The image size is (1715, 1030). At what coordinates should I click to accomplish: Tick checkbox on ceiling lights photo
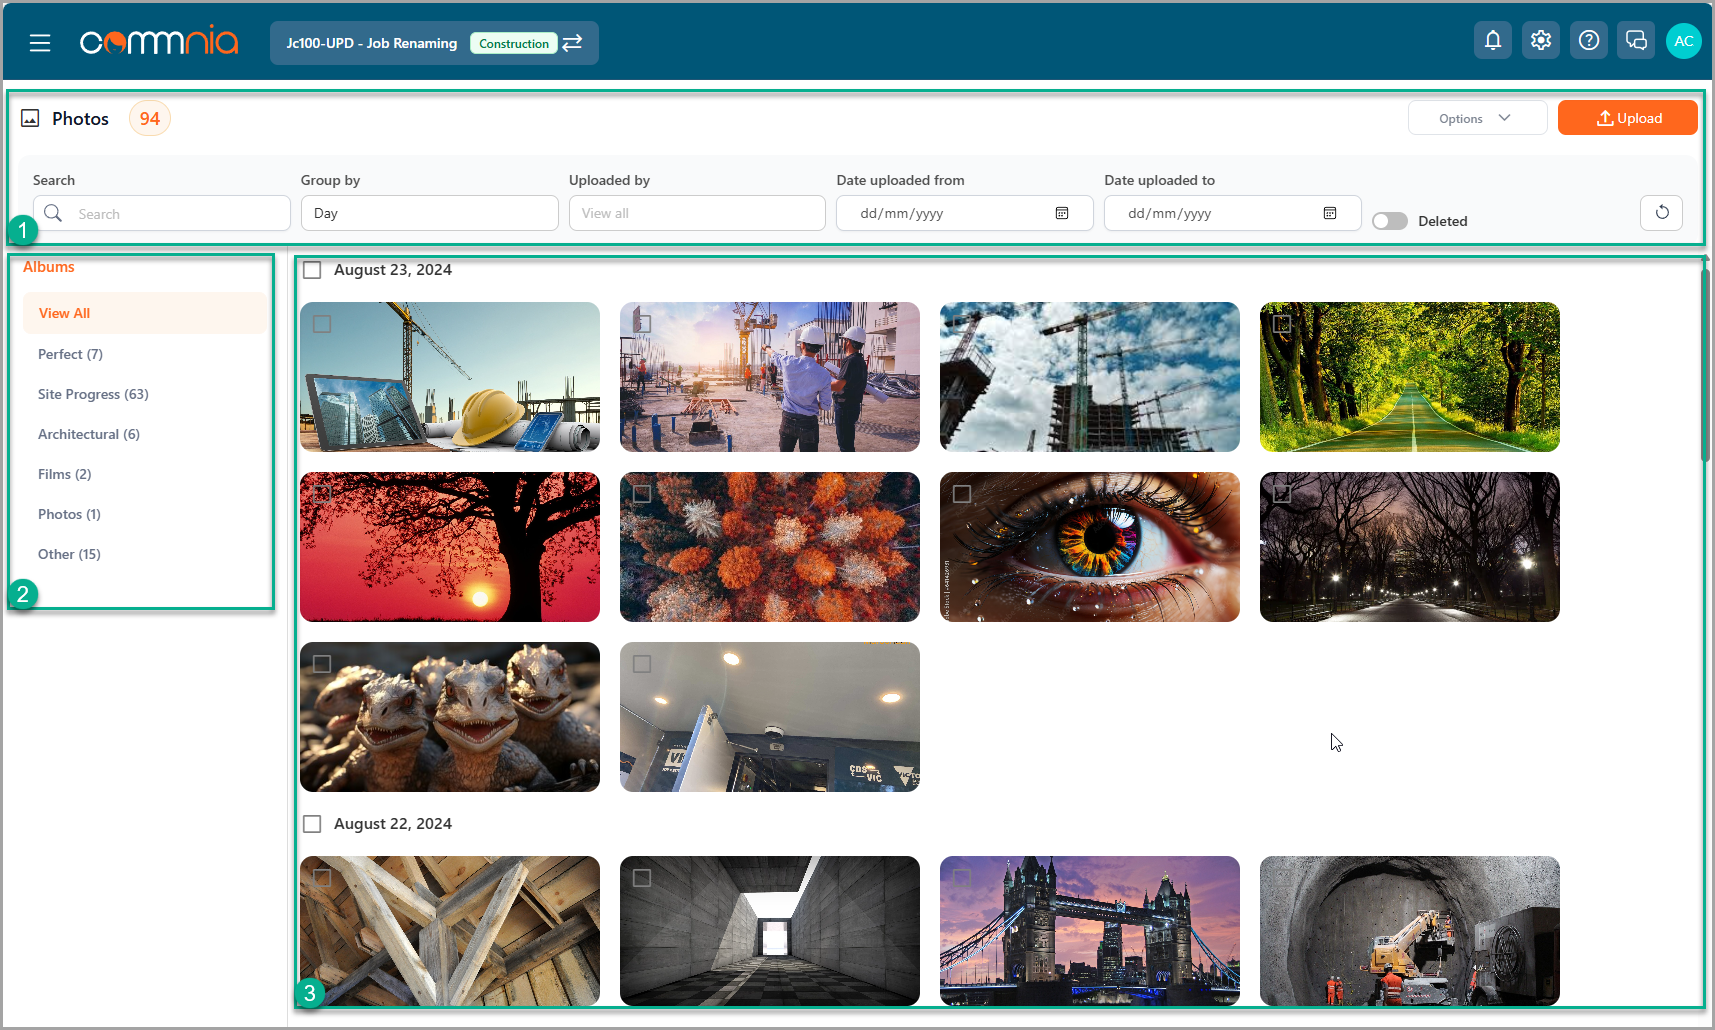click(x=642, y=664)
